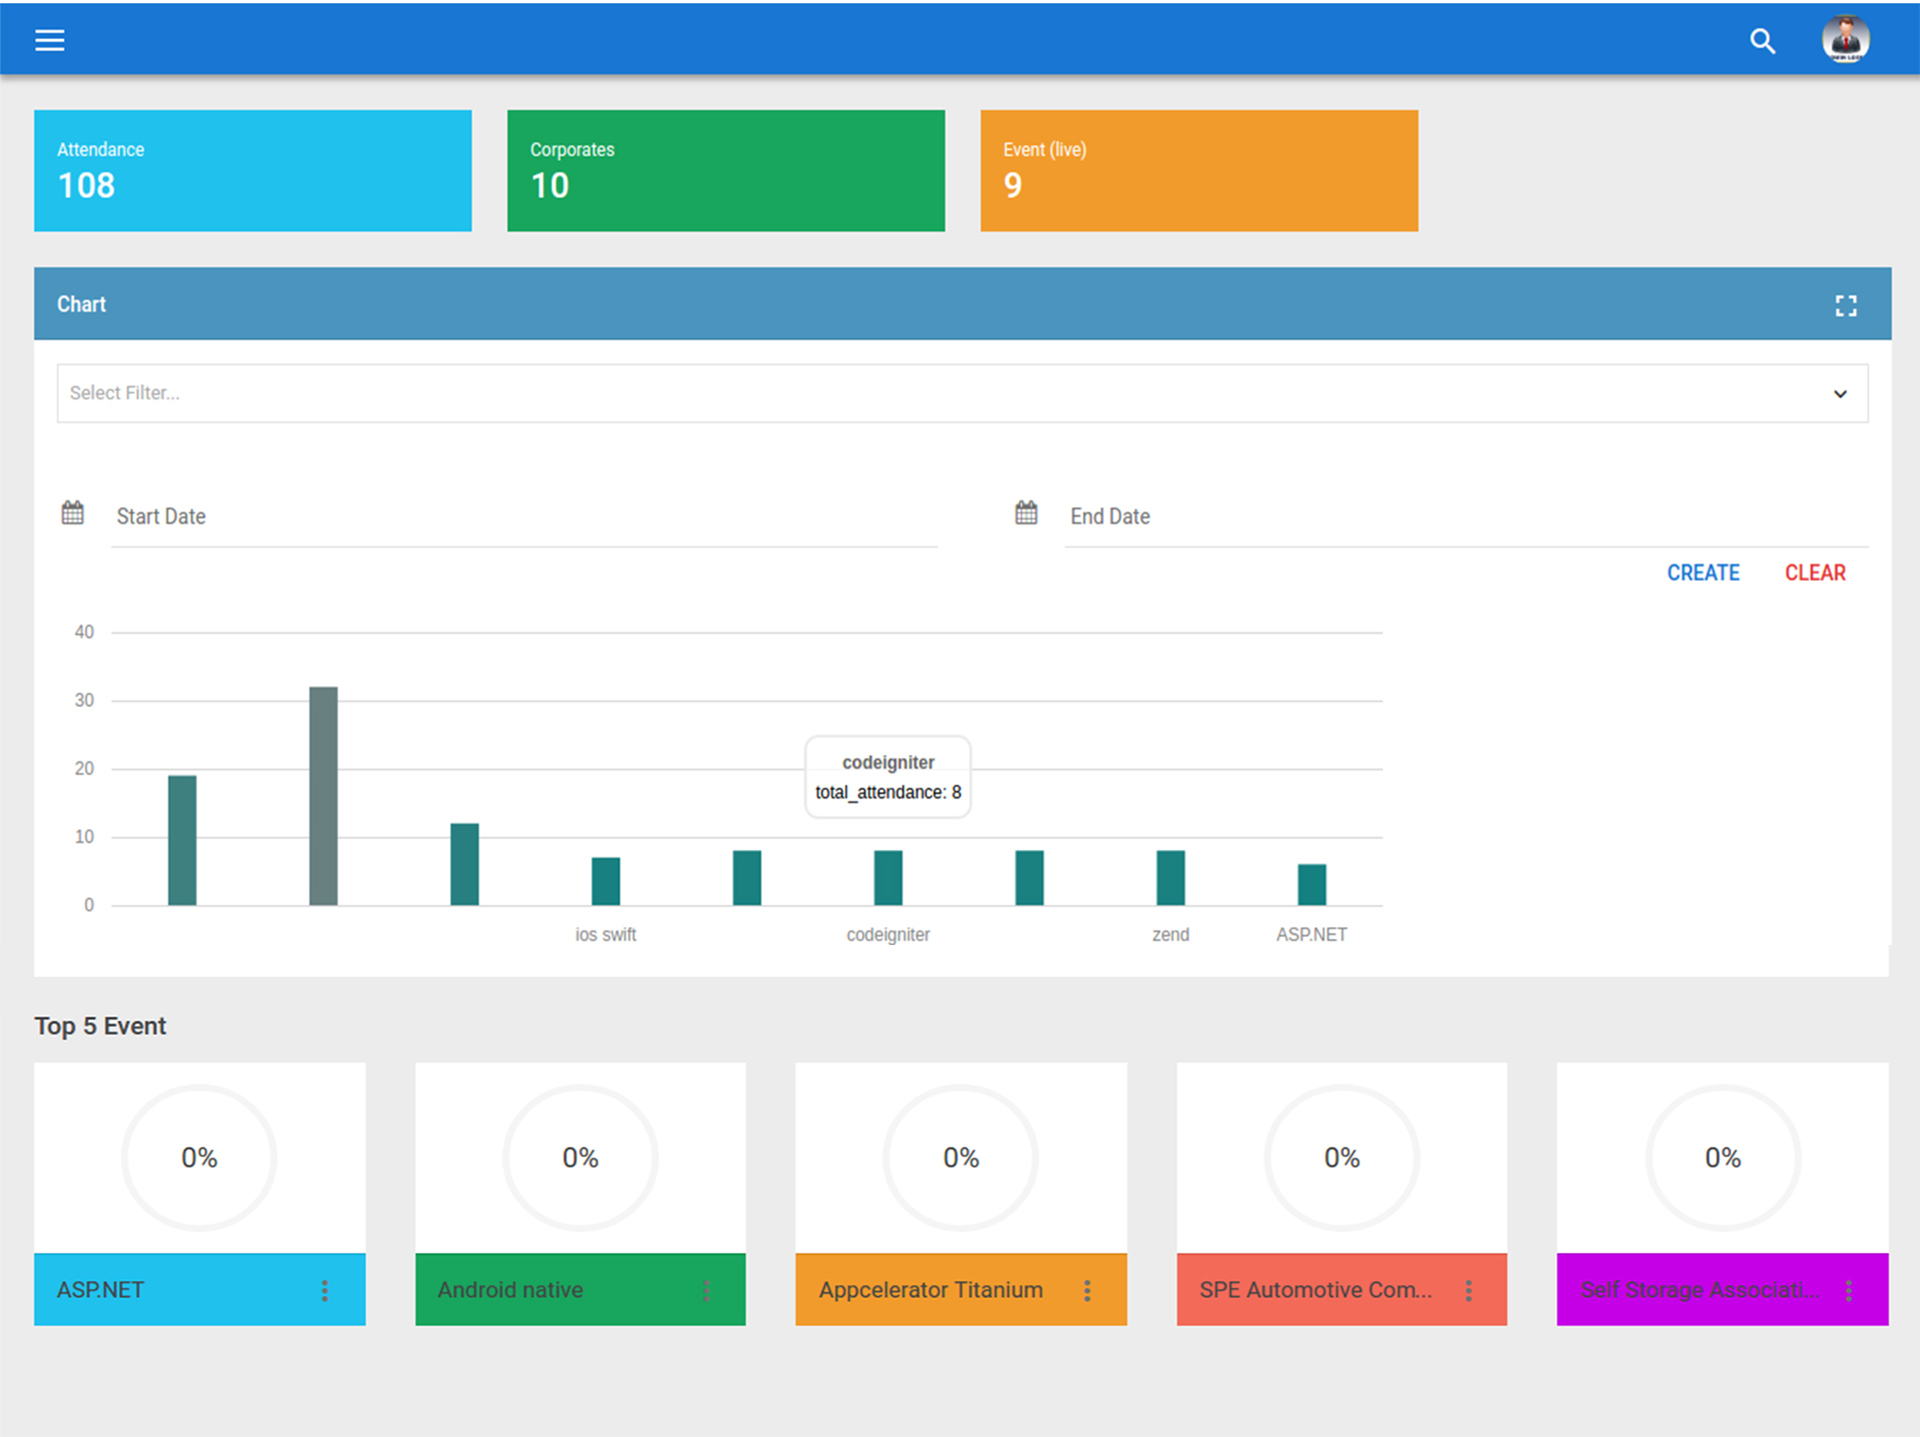Open Appcelerator Titanium card options menu
Image resolution: width=1920 pixels, height=1437 pixels.
pos(1087,1290)
